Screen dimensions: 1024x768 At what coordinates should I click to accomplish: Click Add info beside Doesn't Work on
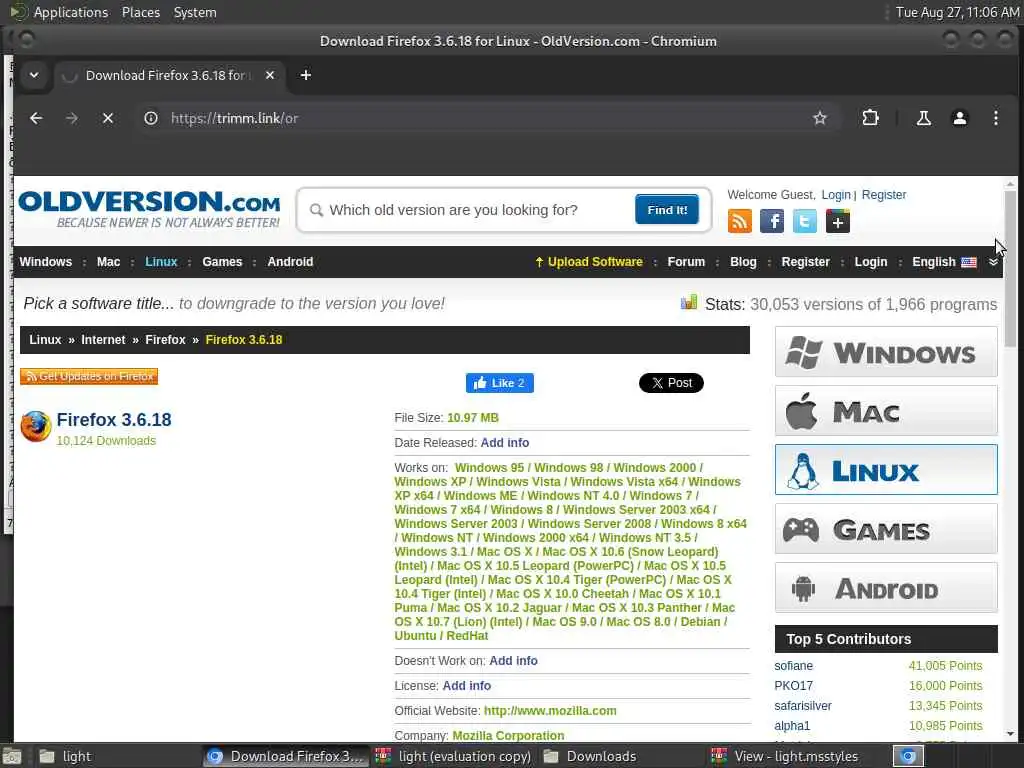pyautogui.click(x=513, y=661)
